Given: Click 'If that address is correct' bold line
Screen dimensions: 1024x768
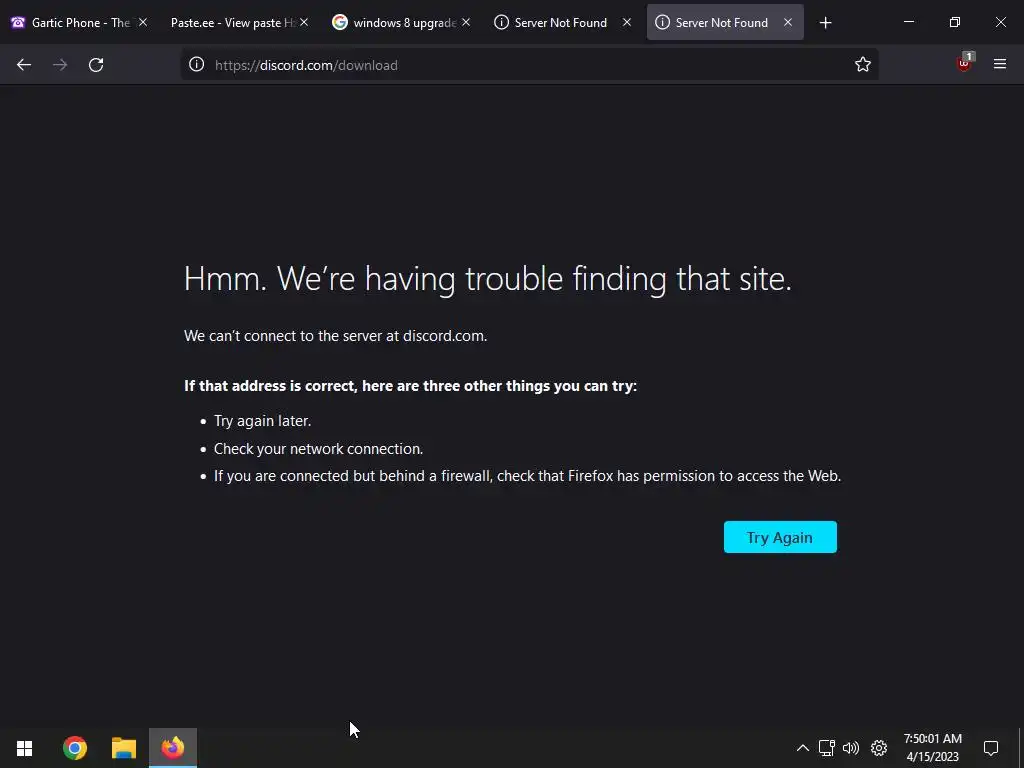Looking at the screenshot, I should coord(410,386).
